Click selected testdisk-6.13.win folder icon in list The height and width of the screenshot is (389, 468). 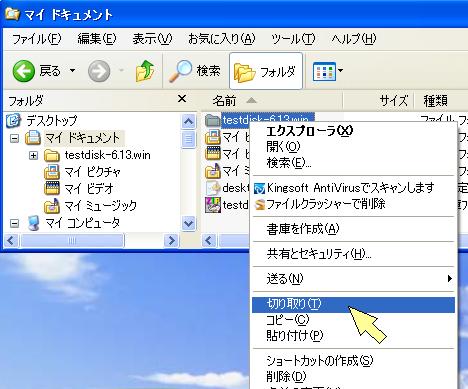(x=212, y=120)
